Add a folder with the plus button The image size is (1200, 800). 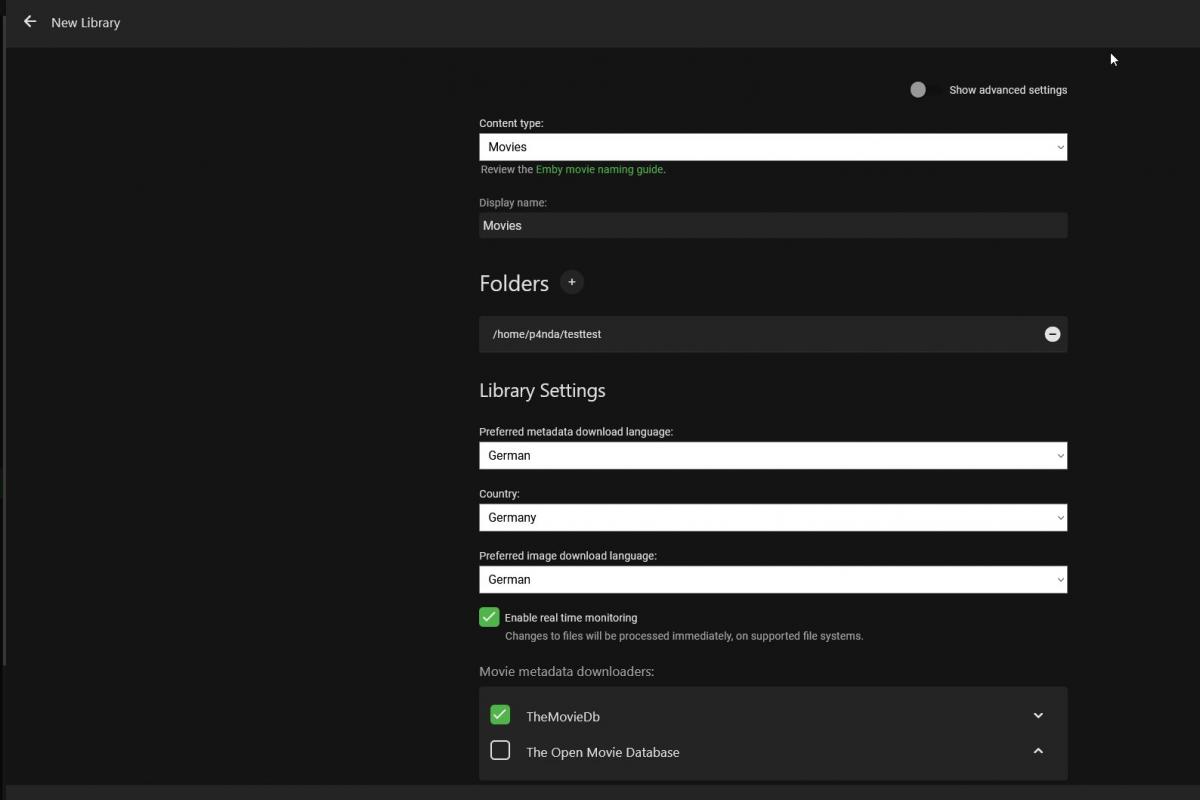click(571, 282)
